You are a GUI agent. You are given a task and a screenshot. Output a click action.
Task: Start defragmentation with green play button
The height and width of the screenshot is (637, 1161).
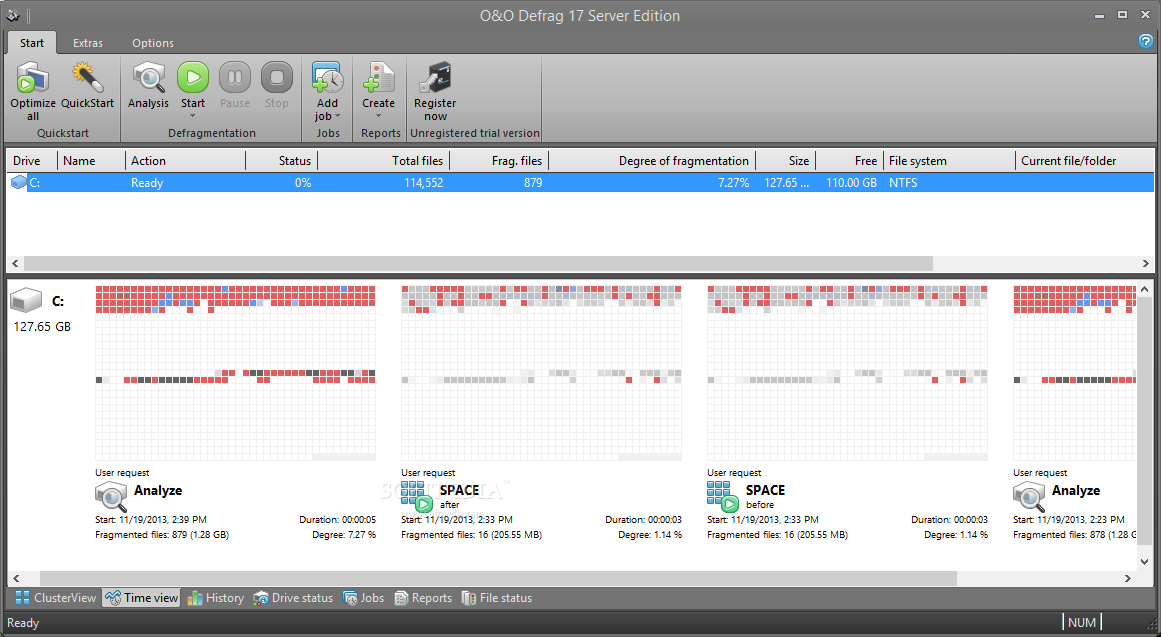click(193, 77)
